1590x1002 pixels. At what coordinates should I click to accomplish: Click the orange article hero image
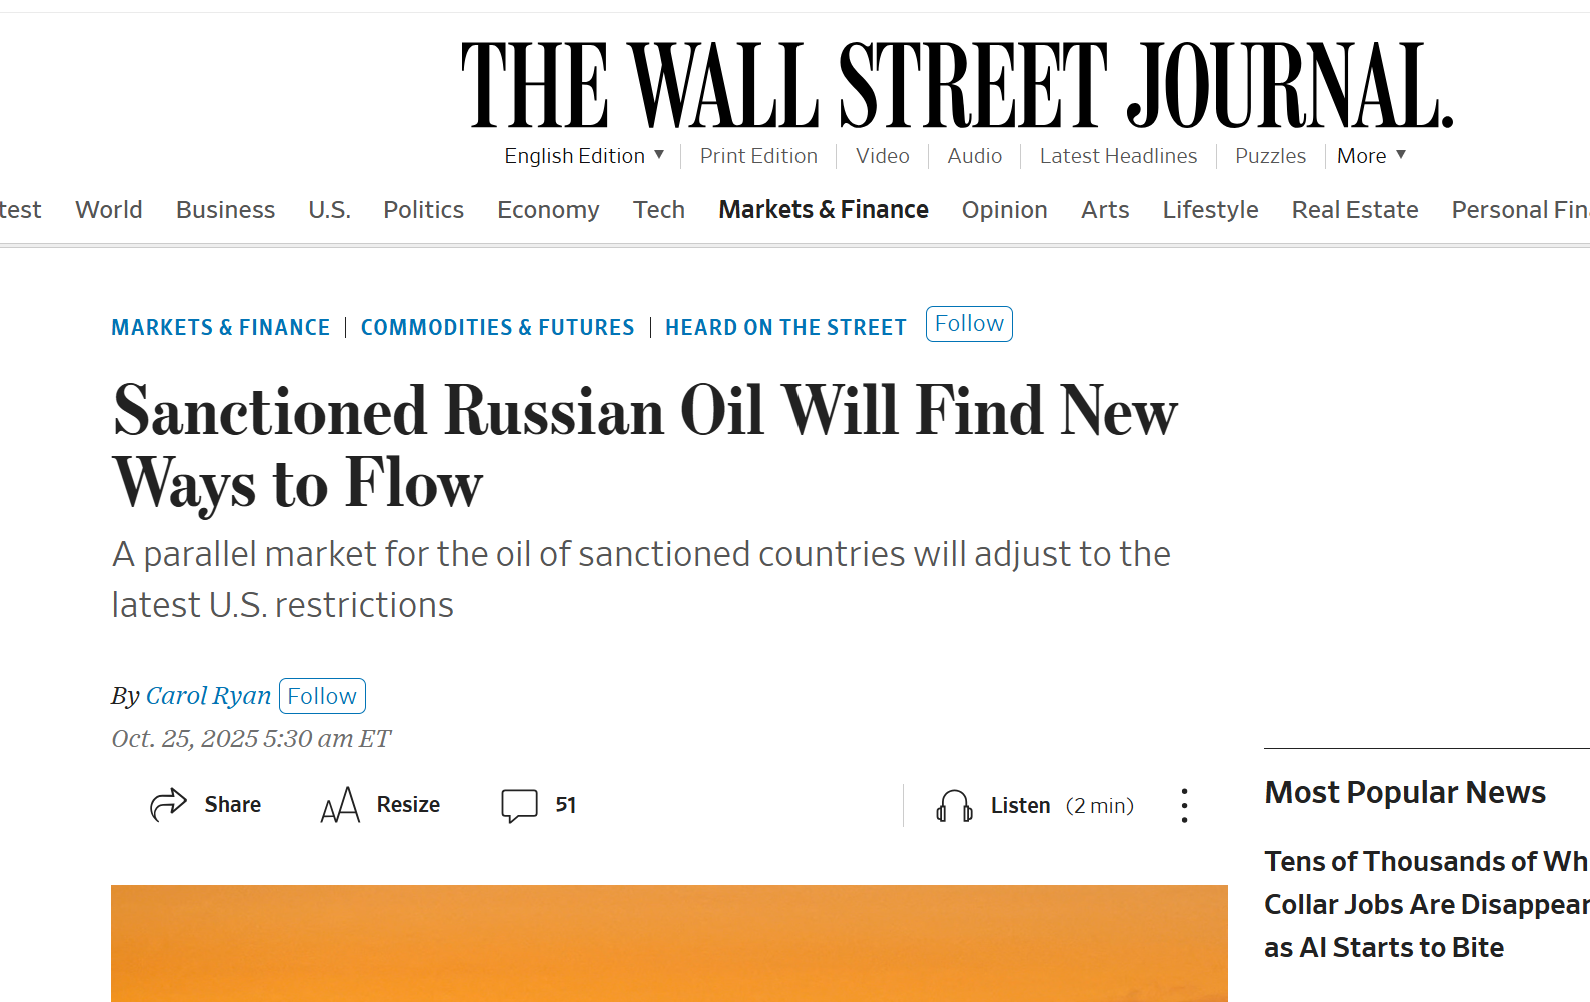click(x=668, y=943)
